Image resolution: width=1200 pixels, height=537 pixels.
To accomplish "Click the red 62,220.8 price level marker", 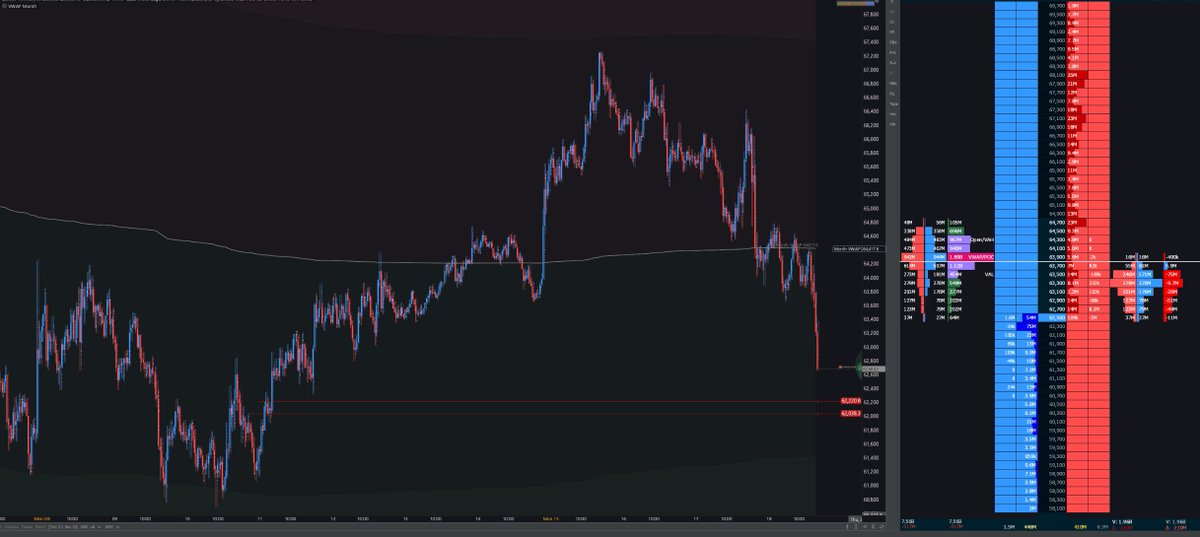I will point(851,400).
